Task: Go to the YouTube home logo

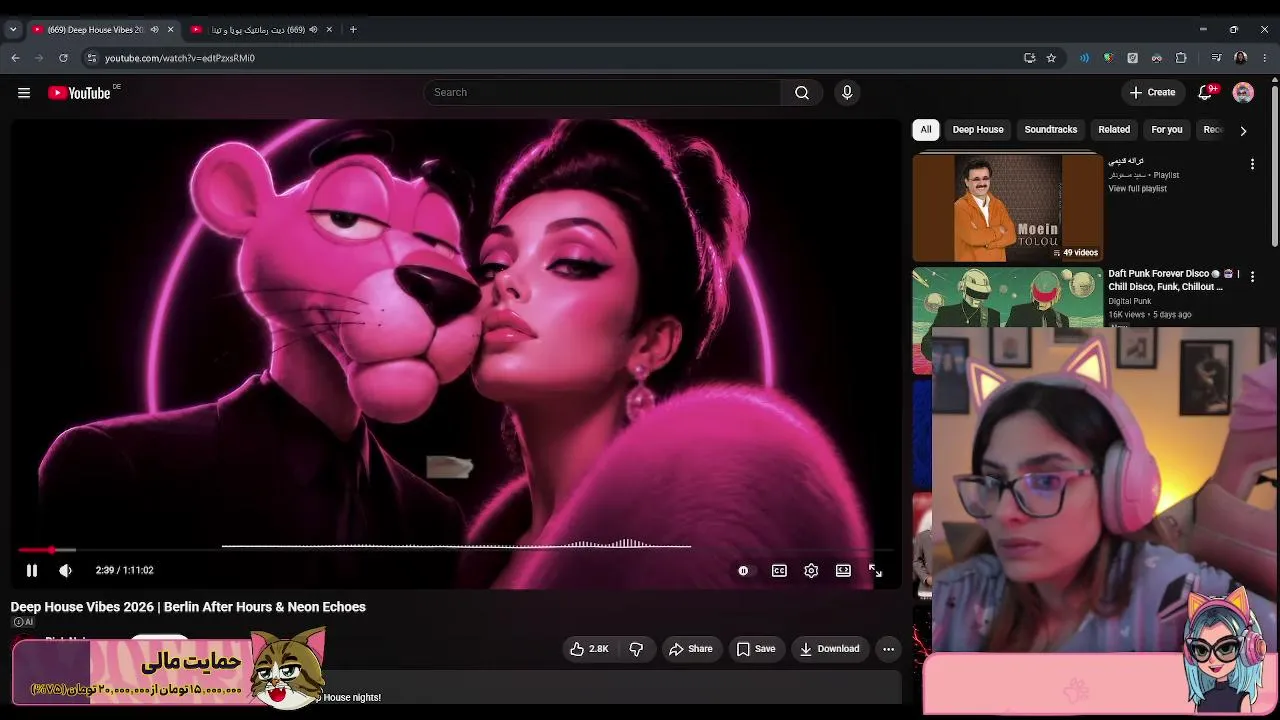Action: pyautogui.click(x=79, y=93)
